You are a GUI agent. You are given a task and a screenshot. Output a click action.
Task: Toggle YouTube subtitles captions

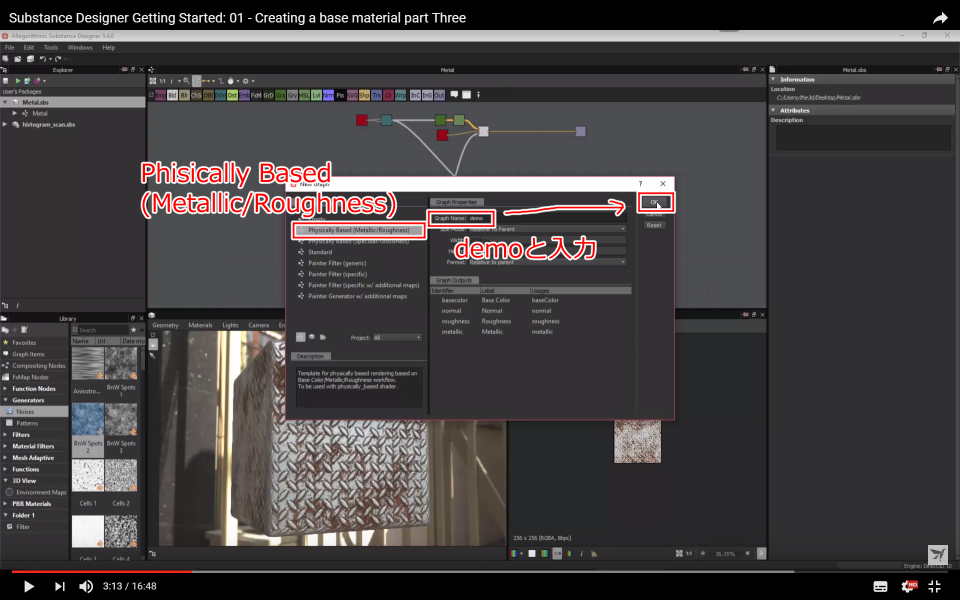tap(880, 586)
